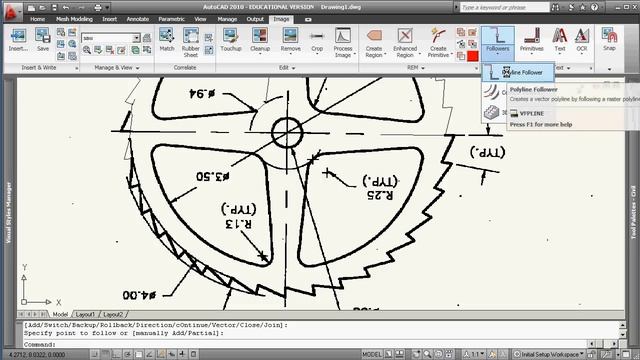Expand the quick access toolbar customize arrow
The image size is (640, 360).
[107, 7]
